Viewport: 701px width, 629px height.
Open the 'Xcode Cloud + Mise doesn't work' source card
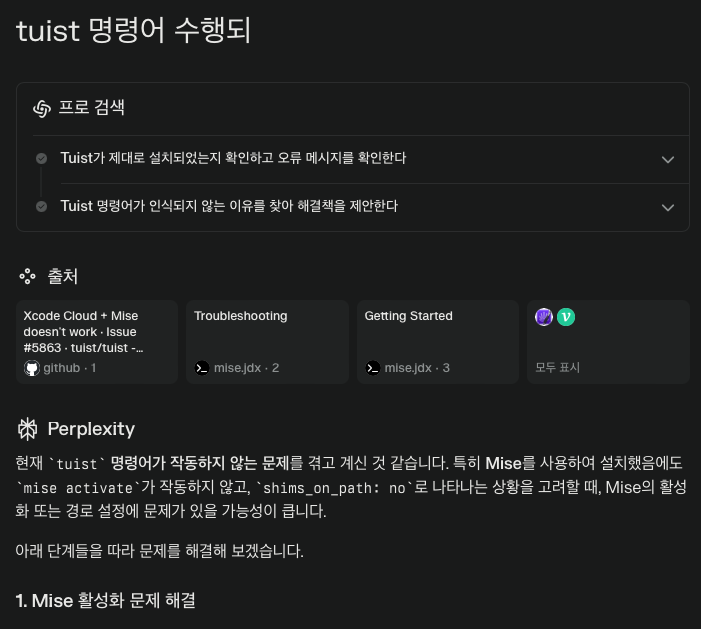click(97, 342)
